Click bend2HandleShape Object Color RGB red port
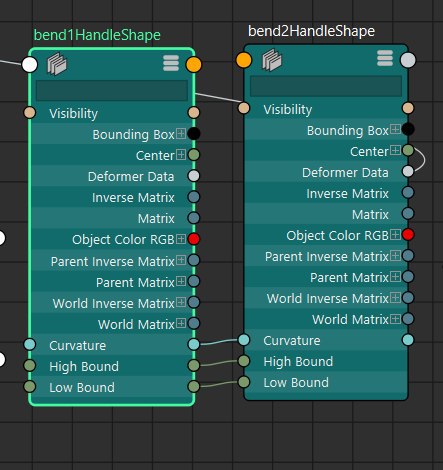 [x=408, y=234]
